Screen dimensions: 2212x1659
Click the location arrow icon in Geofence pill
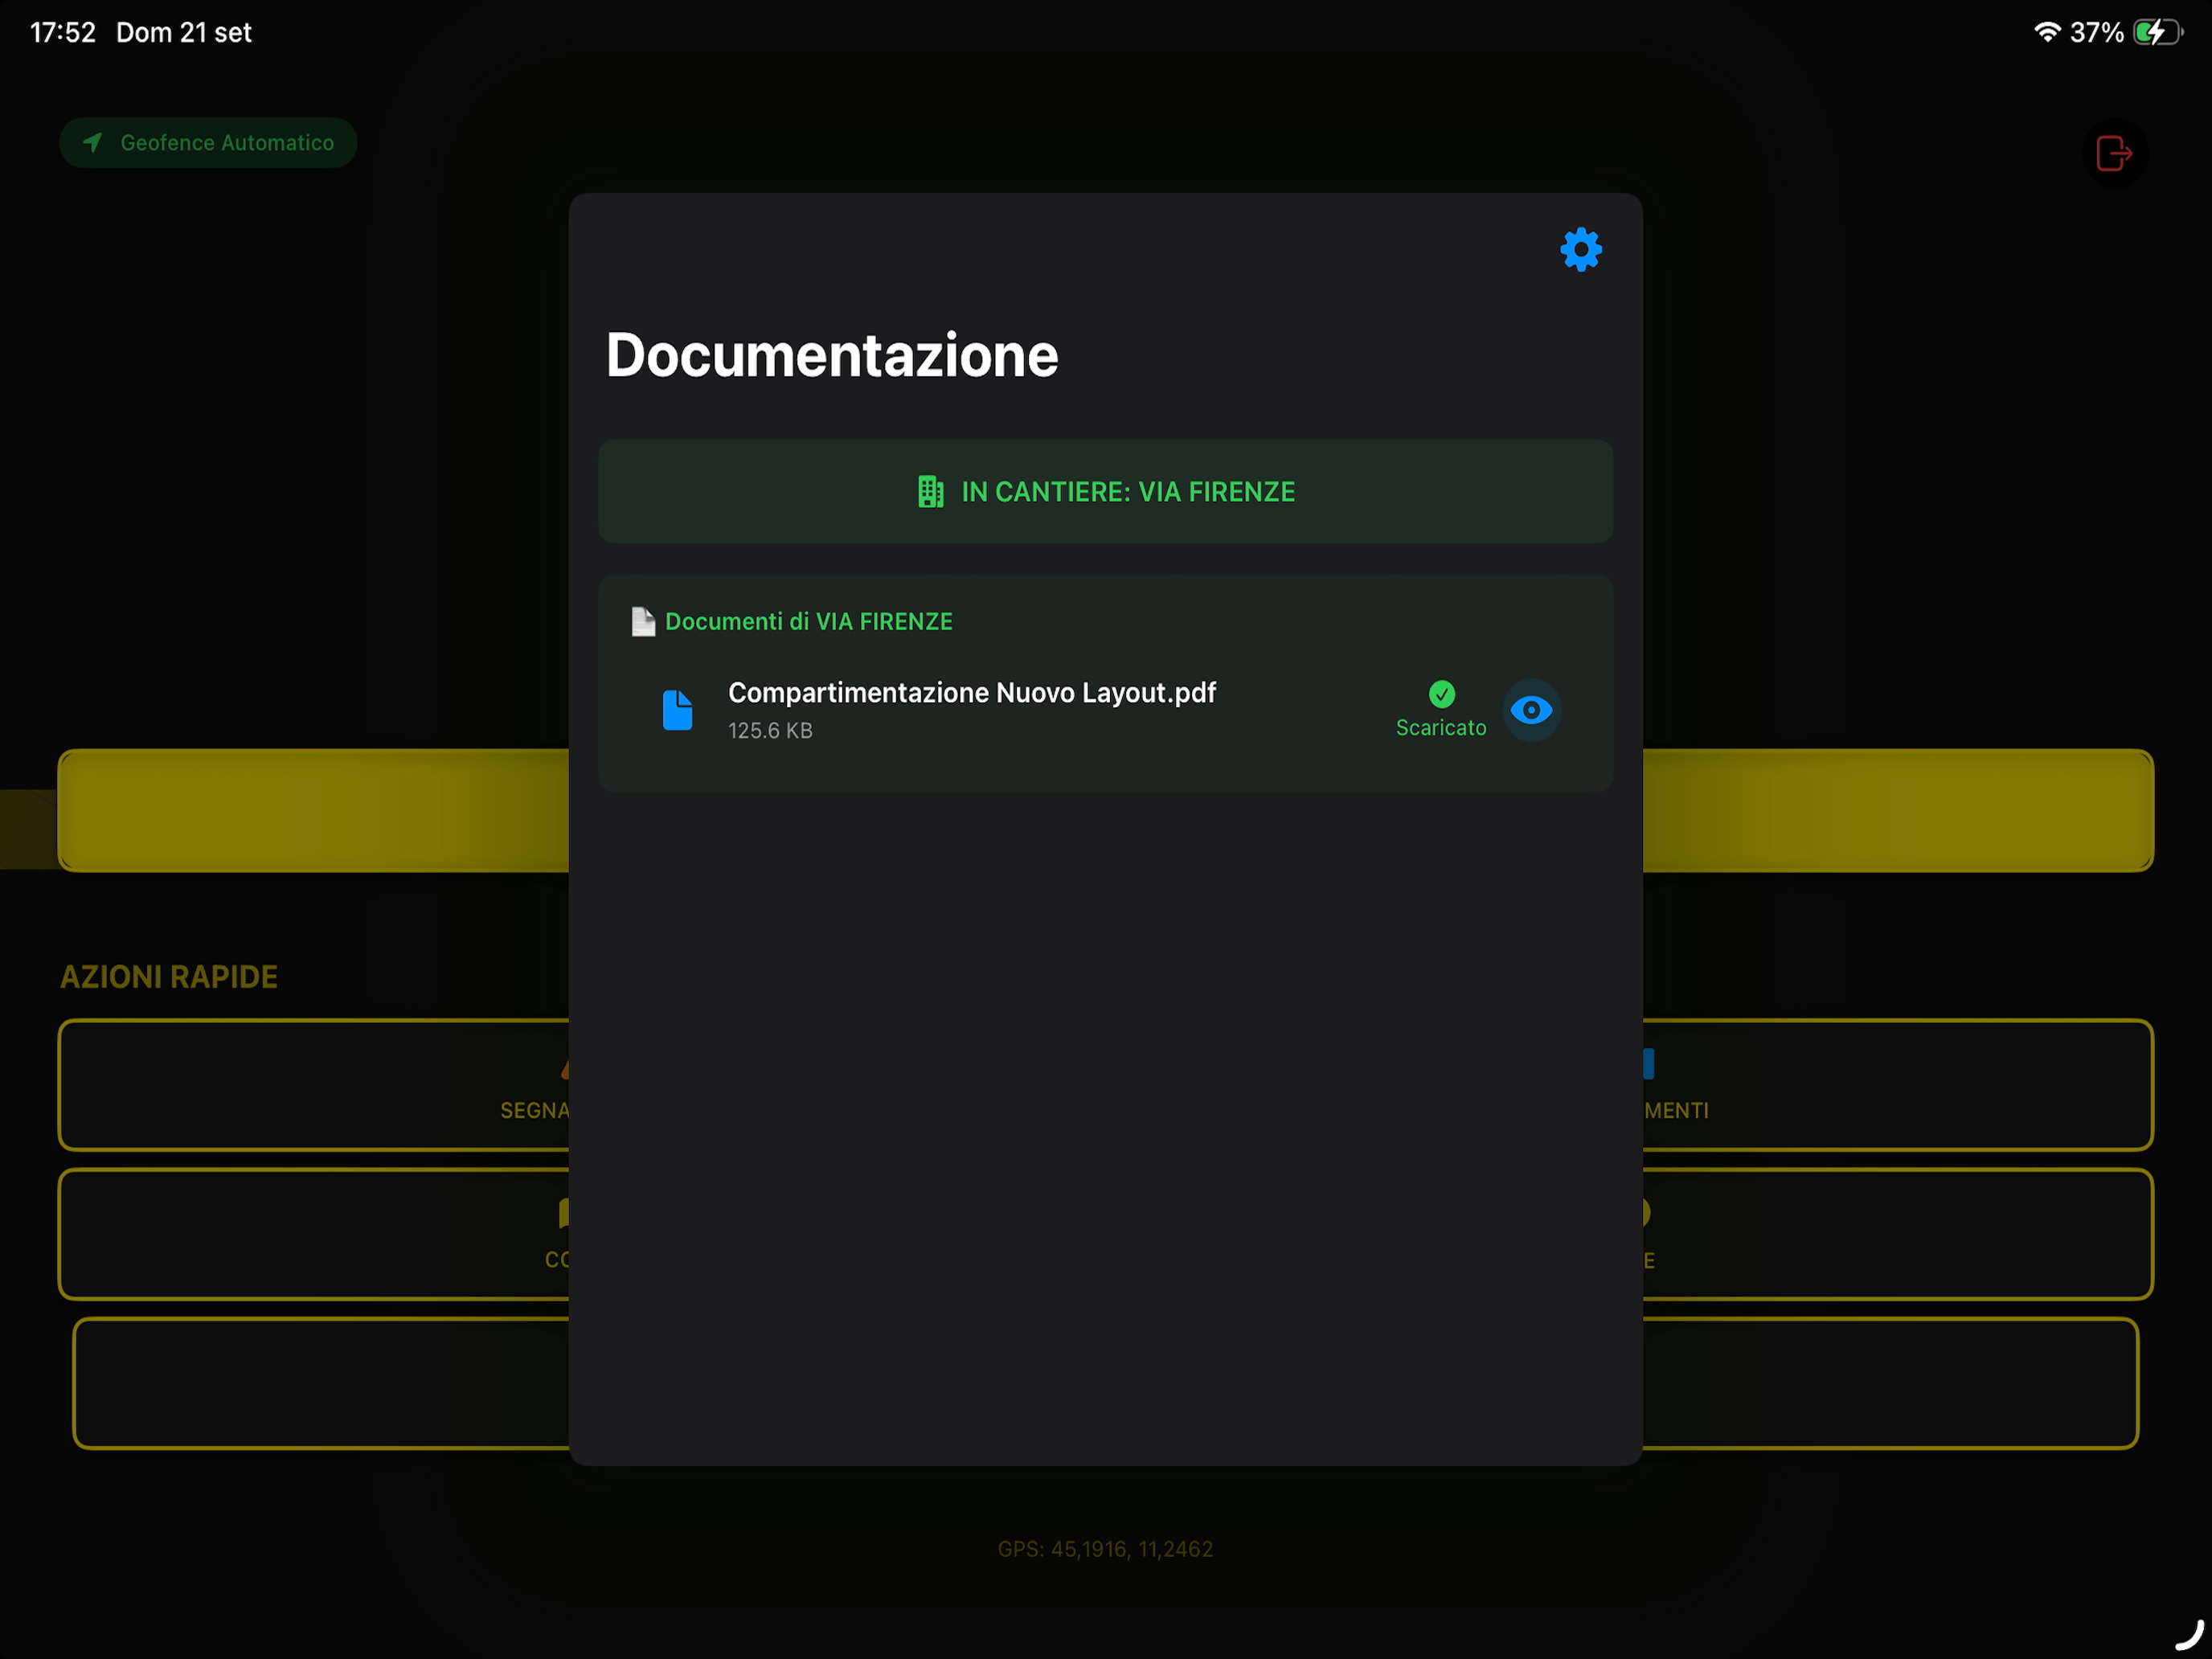click(92, 143)
